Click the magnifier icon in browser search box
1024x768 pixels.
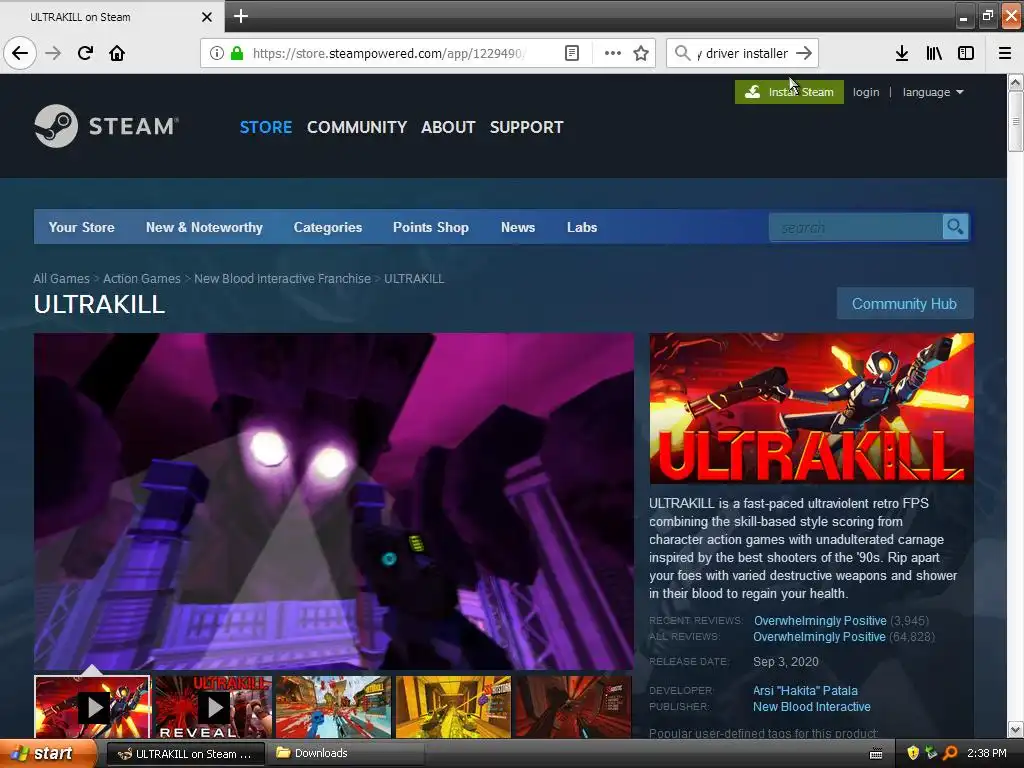pos(682,53)
